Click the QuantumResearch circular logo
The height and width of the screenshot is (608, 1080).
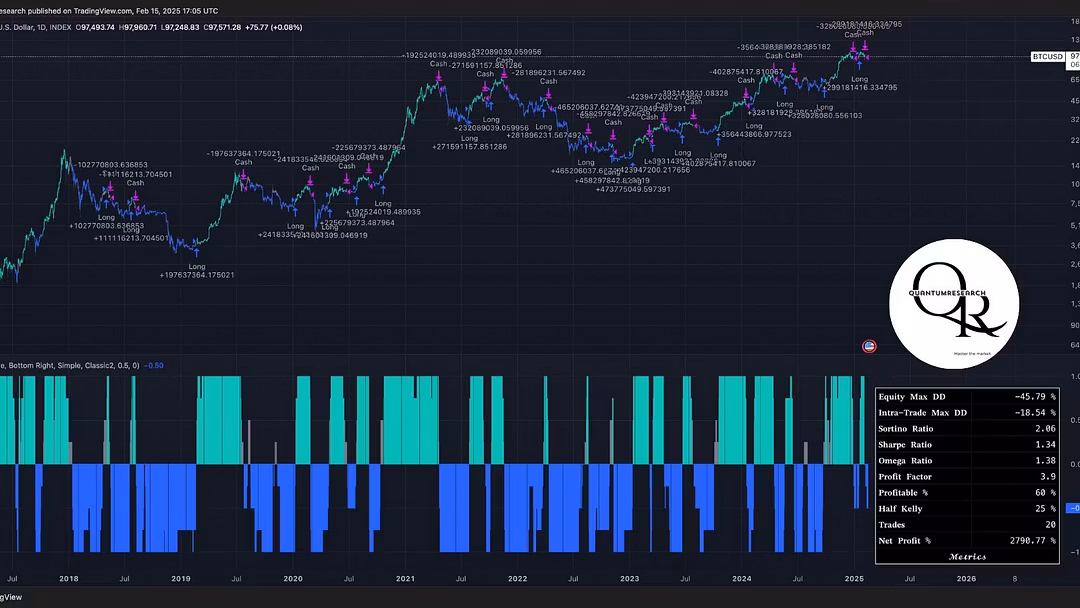(x=954, y=303)
